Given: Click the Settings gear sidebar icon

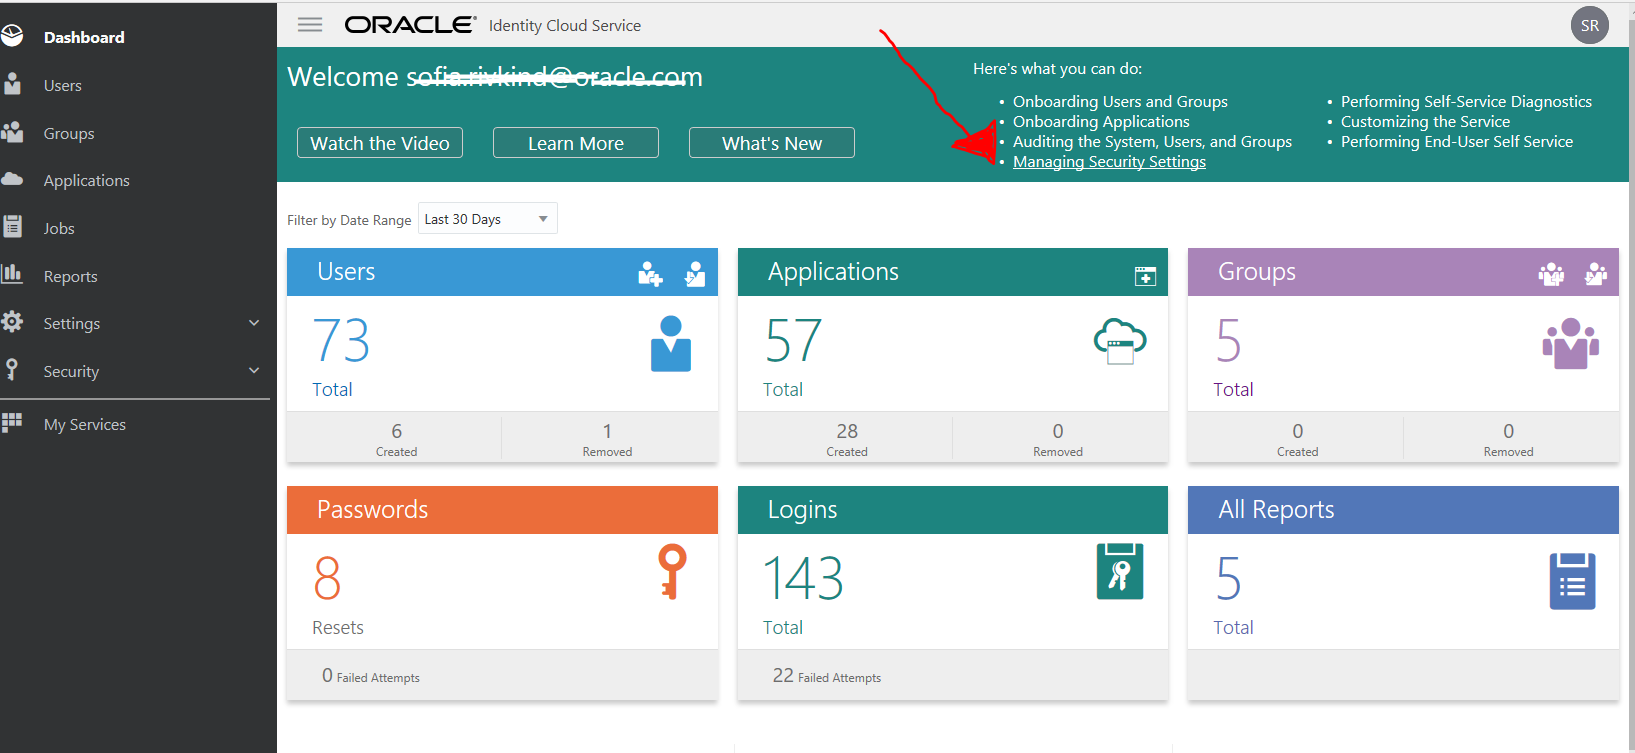Looking at the screenshot, I should pyautogui.click(x=12, y=322).
